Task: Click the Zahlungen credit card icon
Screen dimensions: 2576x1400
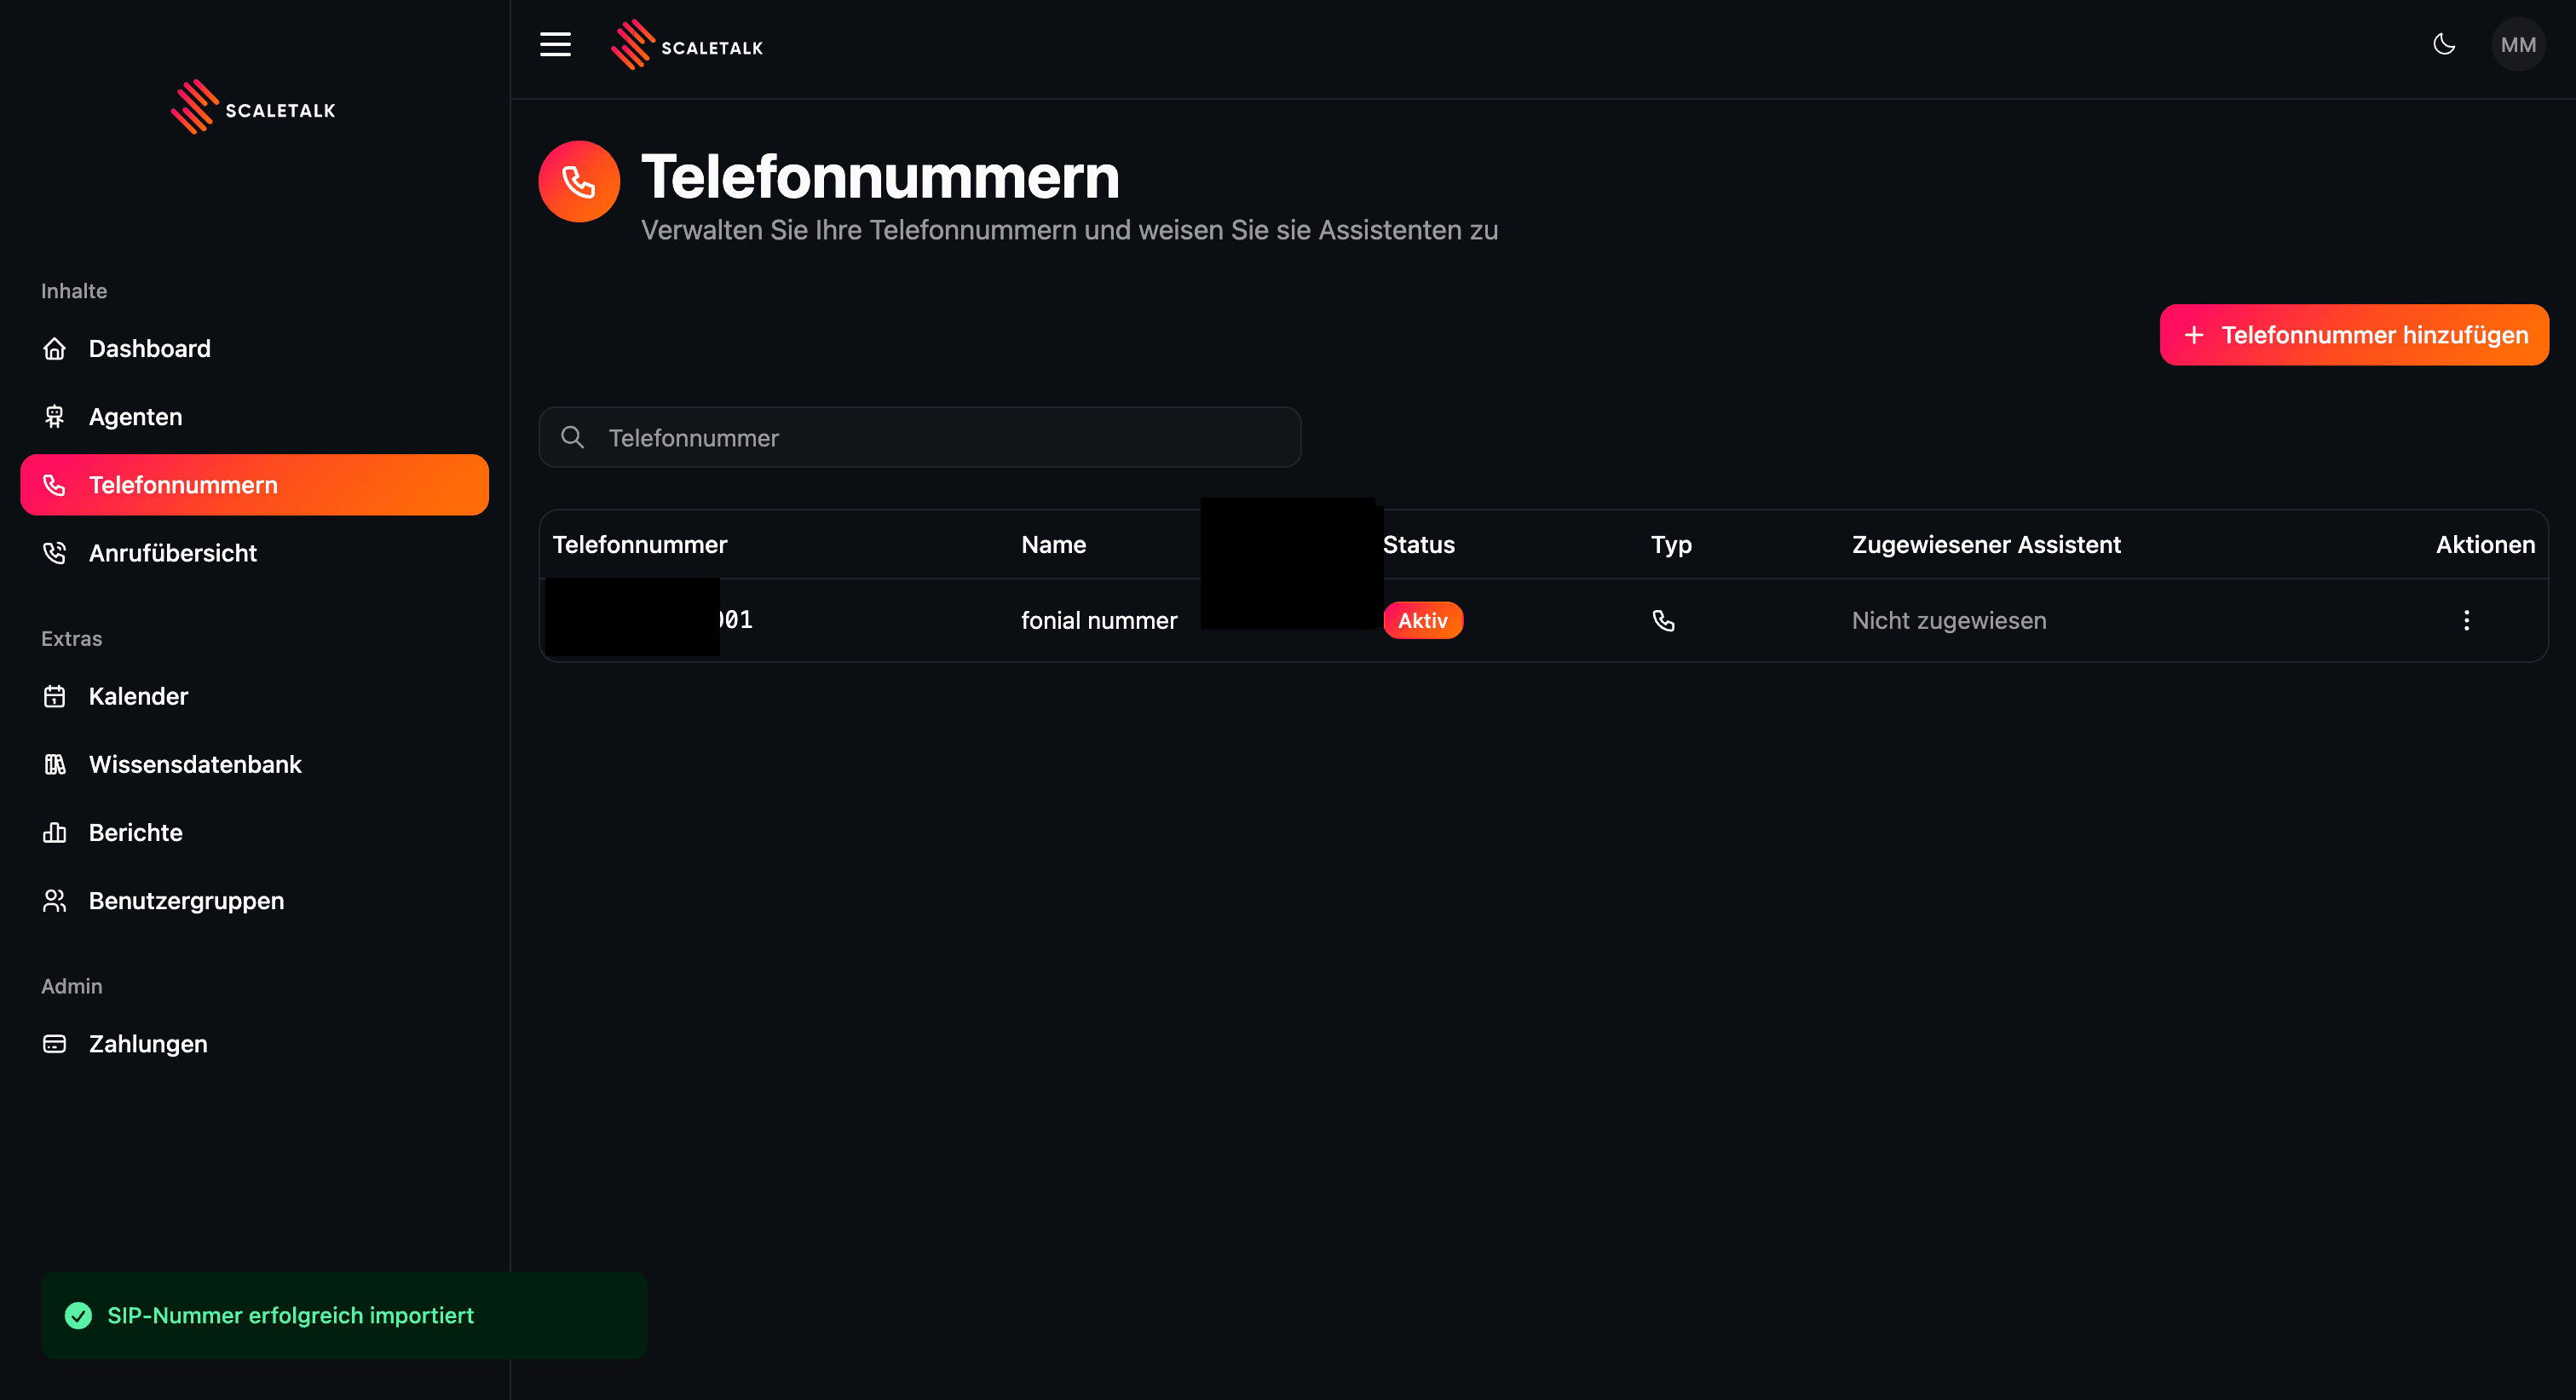Action: pyautogui.click(x=55, y=1044)
